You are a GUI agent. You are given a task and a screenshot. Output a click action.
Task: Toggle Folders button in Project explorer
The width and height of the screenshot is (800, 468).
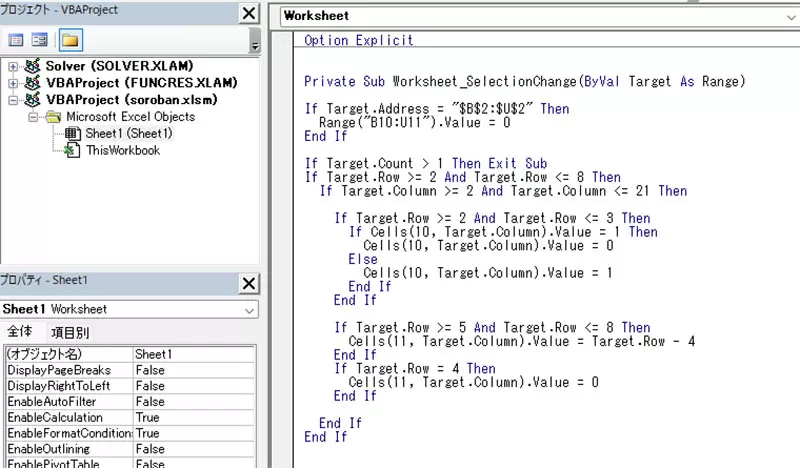tap(69, 40)
